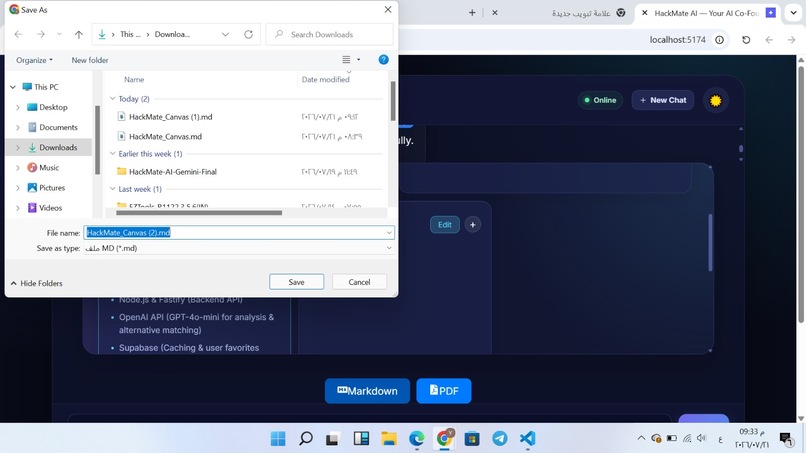806x453 pixels.
Task: Switch to the HackMate AI tab
Action: 705,13
